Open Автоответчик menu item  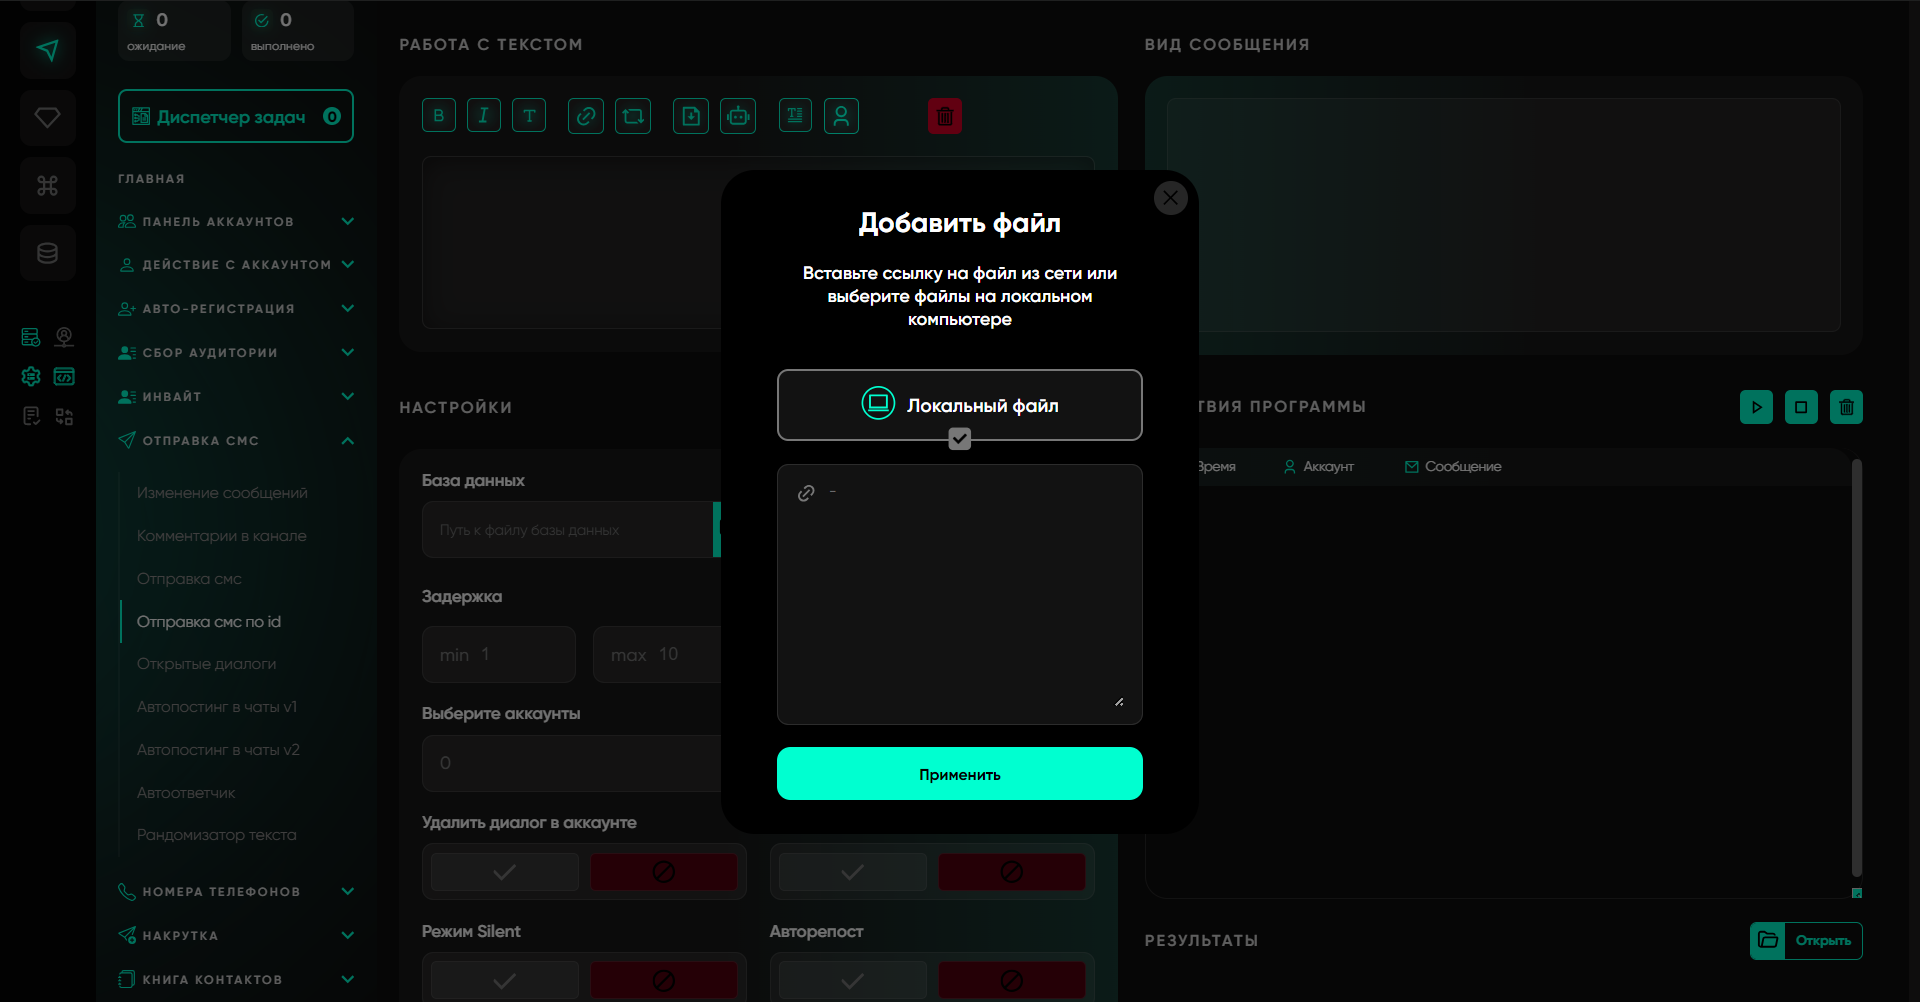click(186, 793)
